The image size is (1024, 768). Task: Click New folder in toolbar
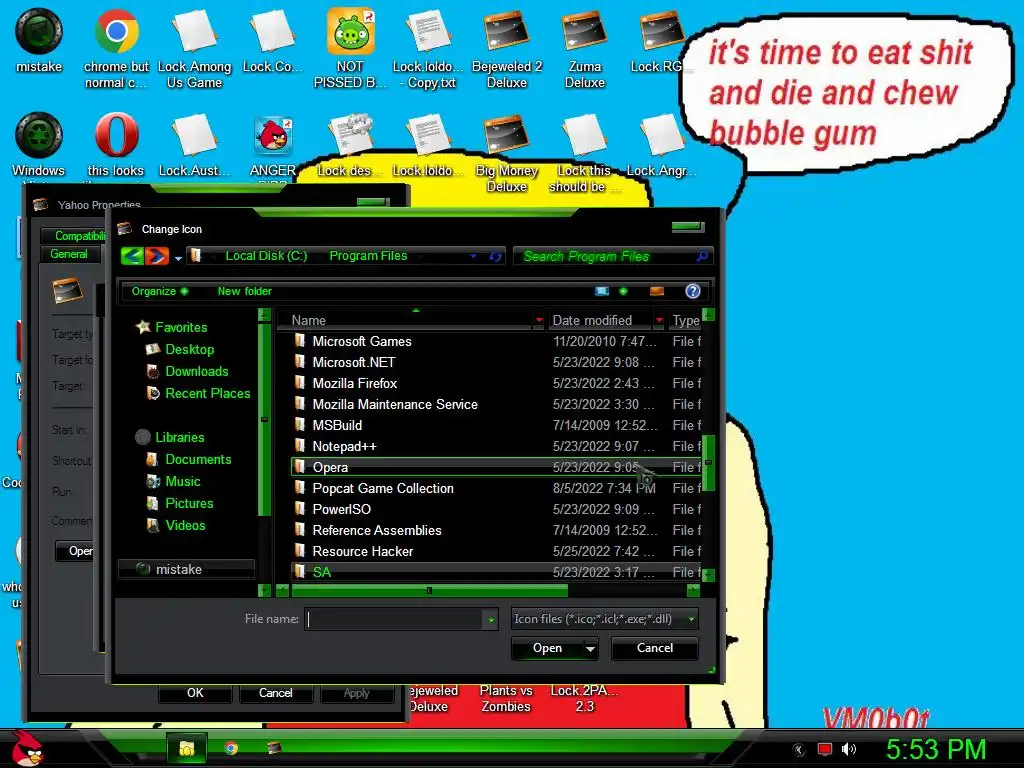coord(244,291)
